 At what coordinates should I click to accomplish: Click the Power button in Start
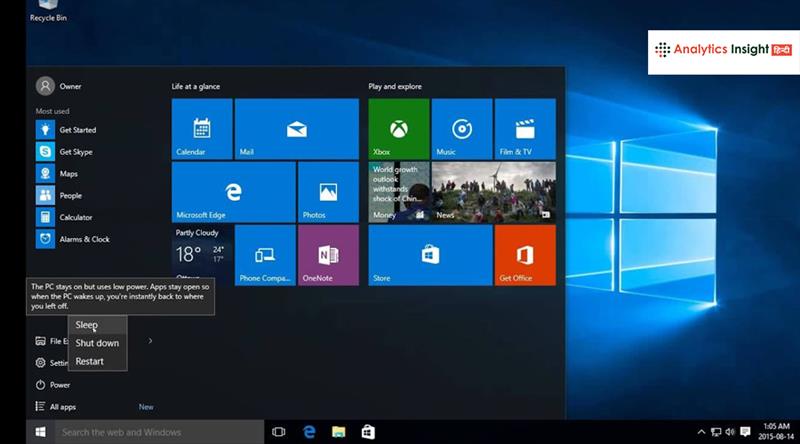click(59, 385)
